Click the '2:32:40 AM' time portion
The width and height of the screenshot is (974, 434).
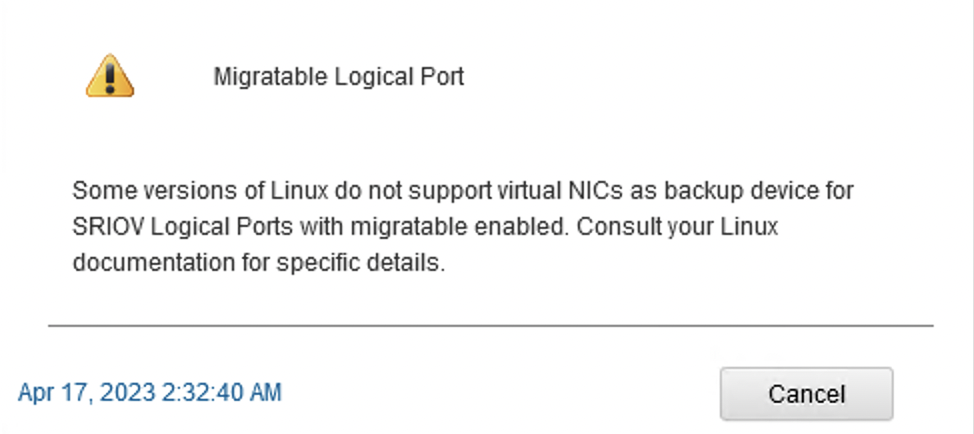[222, 393]
